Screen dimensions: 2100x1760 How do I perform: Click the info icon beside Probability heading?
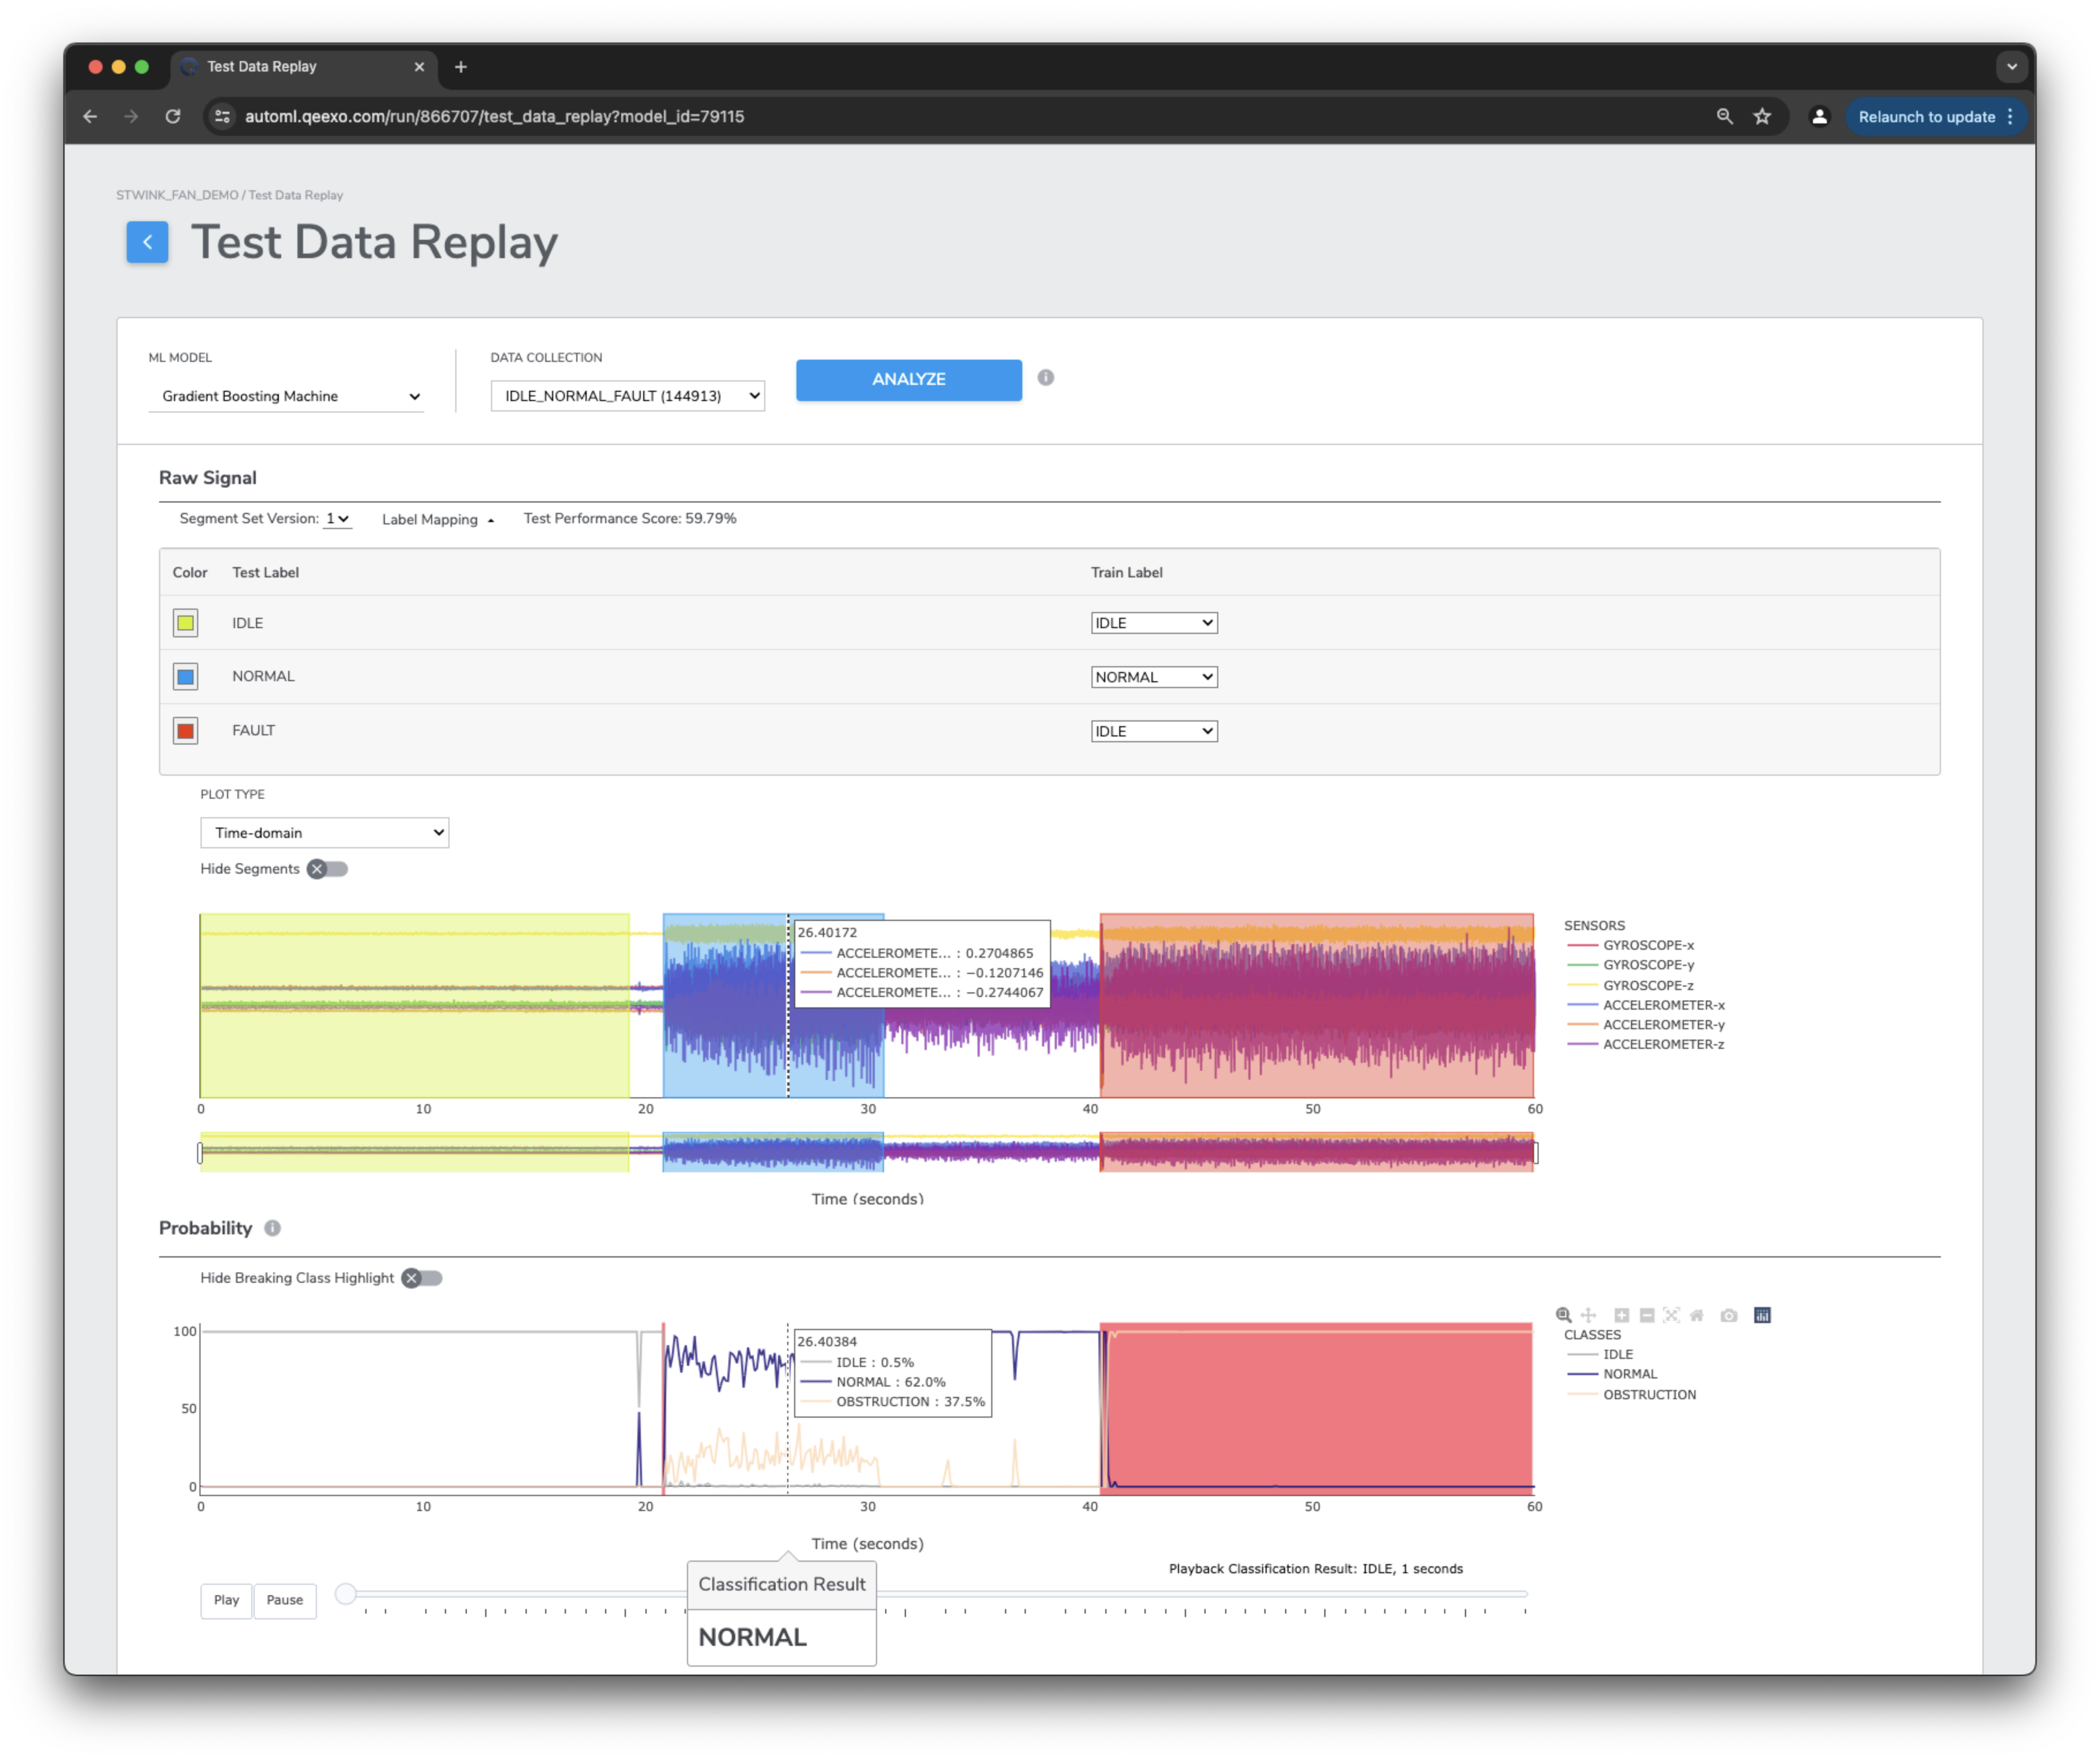(272, 1228)
